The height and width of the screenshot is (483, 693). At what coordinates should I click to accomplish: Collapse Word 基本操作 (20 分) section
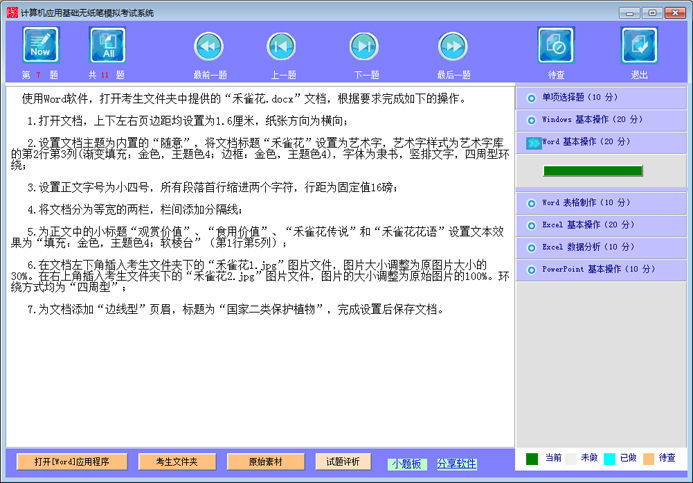(x=602, y=142)
